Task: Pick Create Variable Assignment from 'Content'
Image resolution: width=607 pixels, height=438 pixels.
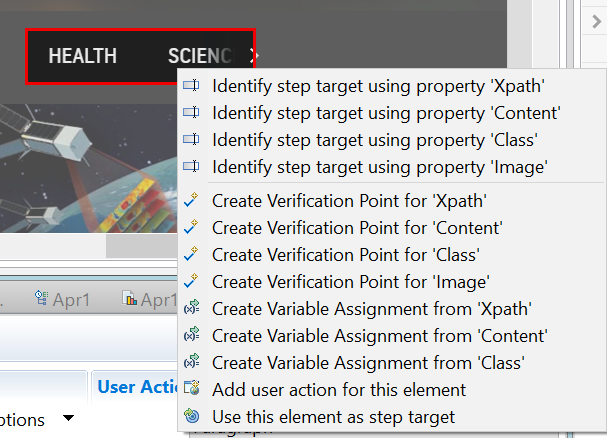Action: click(380, 336)
